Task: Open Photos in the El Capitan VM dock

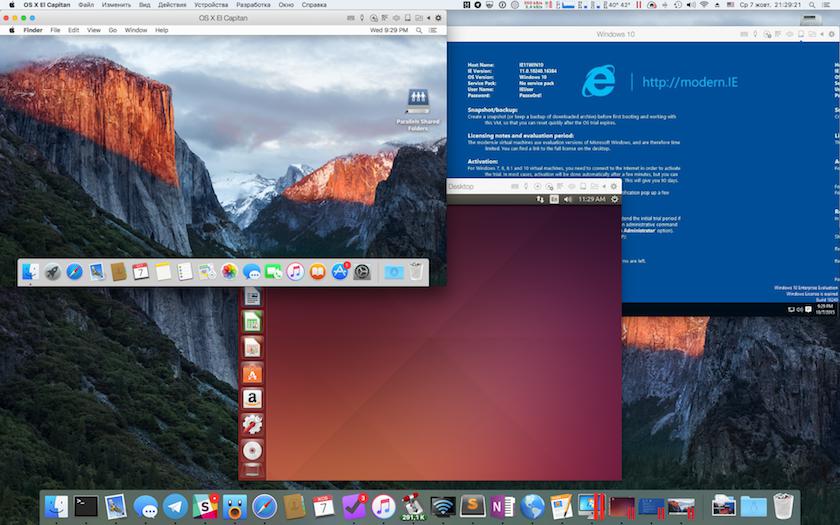Action: click(x=229, y=271)
